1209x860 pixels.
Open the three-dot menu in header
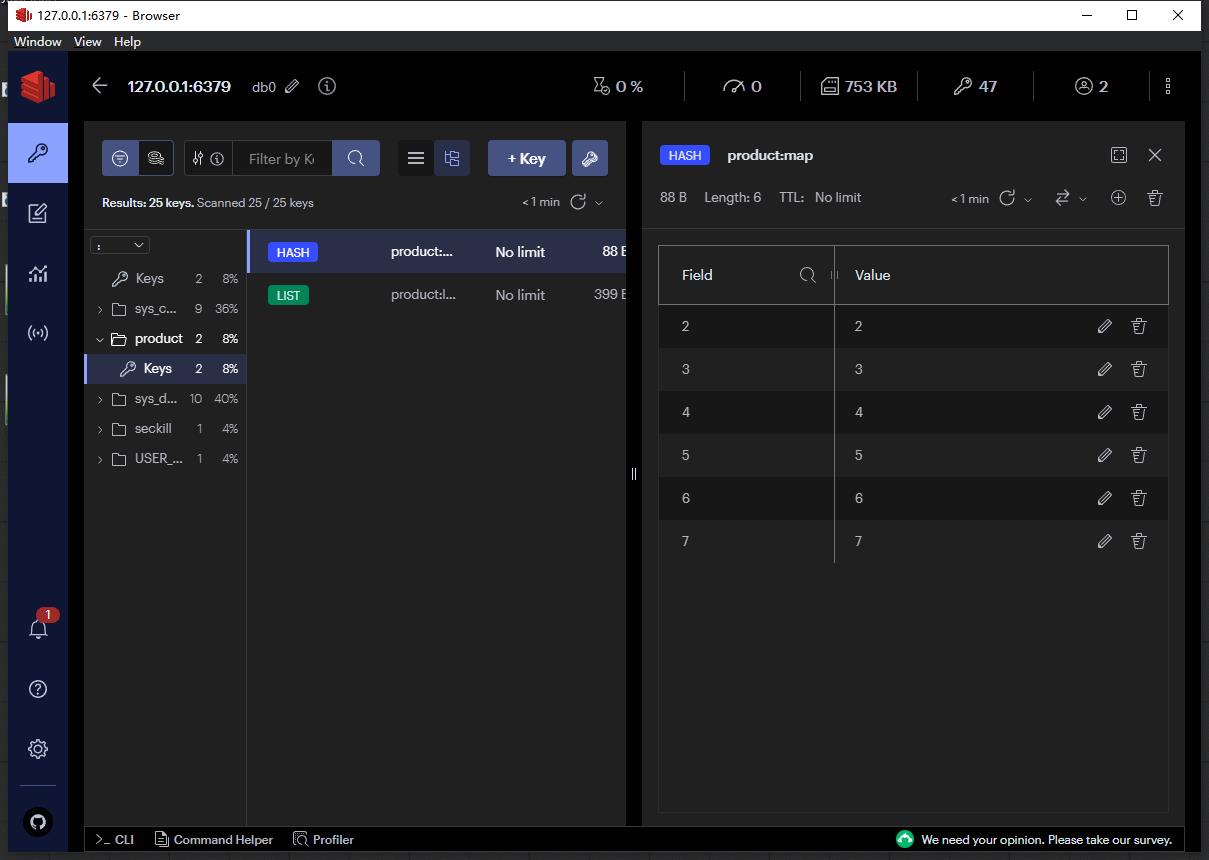pyautogui.click(x=1168, y=86)
